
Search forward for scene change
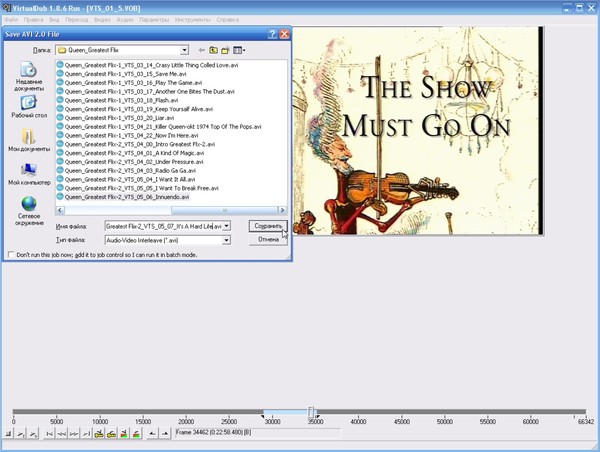[x=136, y=434]
